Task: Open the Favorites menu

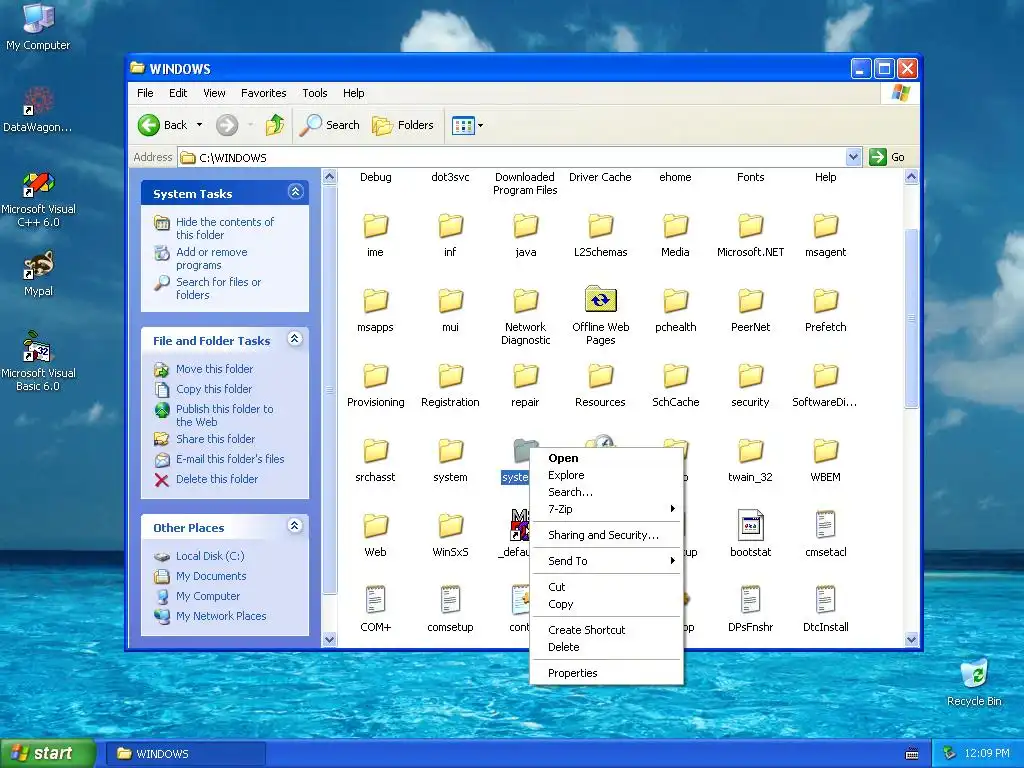Action: tap(263, 93)
